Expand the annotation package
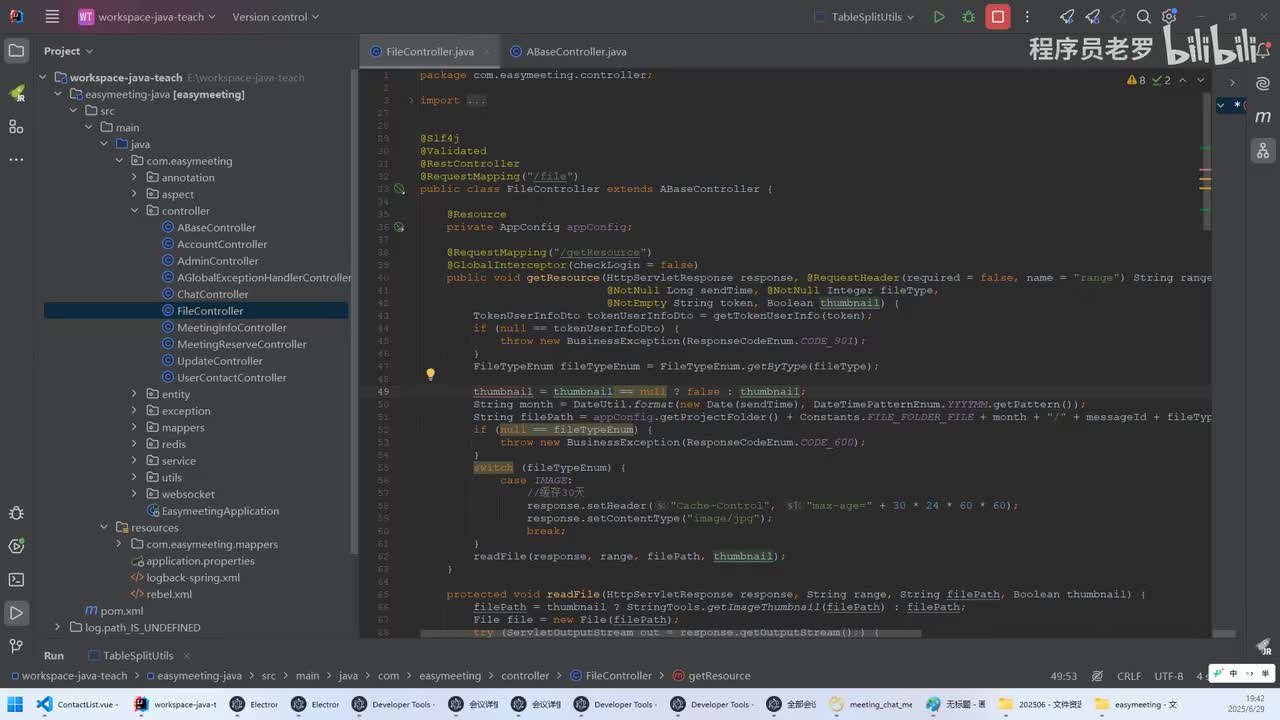The image size is (1280, 720). pyautogui.click(x=134, y=178)
